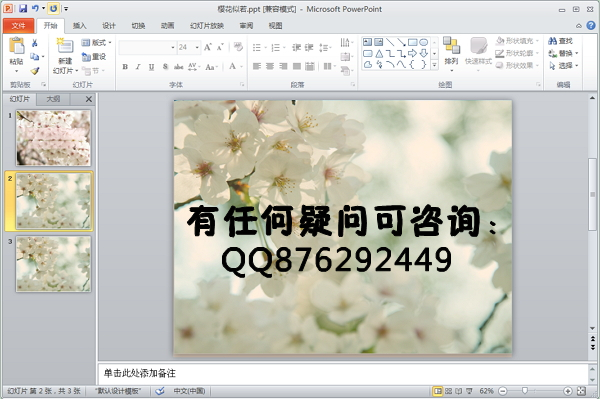600x399 pixels.
Task: Click the Save icon in quick access
Action: click(x=23, y=8)
